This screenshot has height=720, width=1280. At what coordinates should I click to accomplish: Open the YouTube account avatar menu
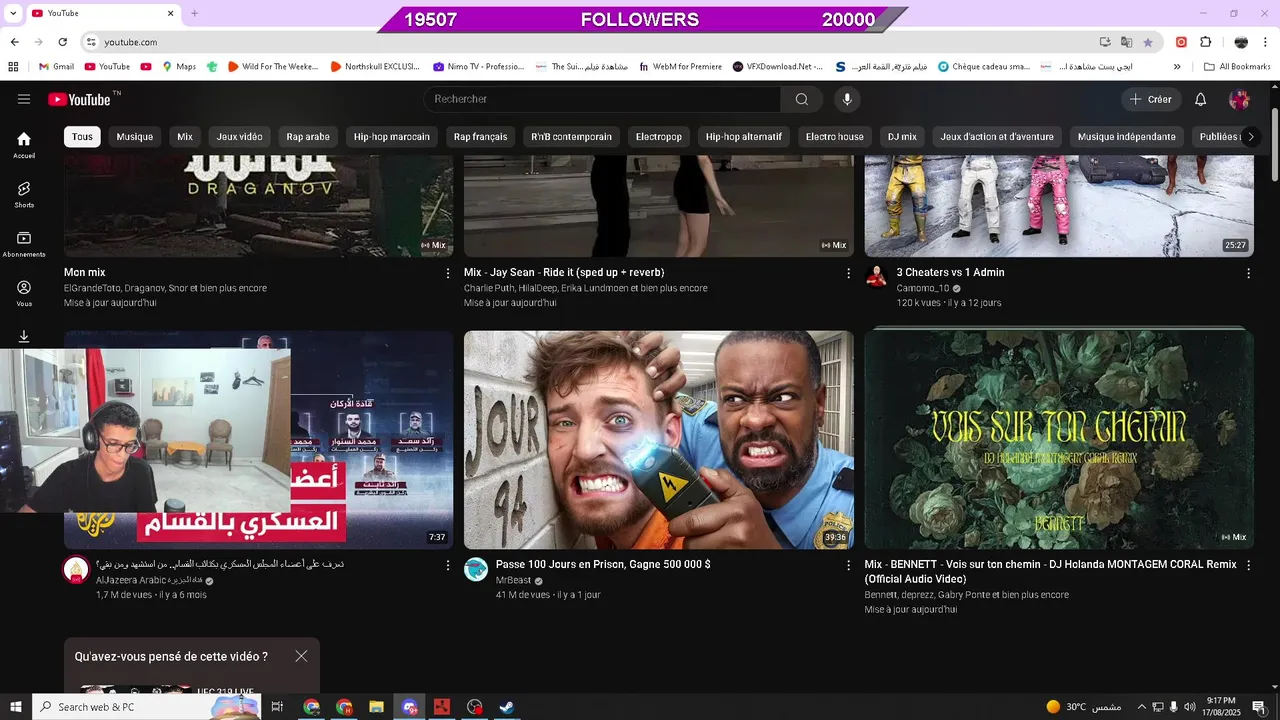(x=1239, y=99)
